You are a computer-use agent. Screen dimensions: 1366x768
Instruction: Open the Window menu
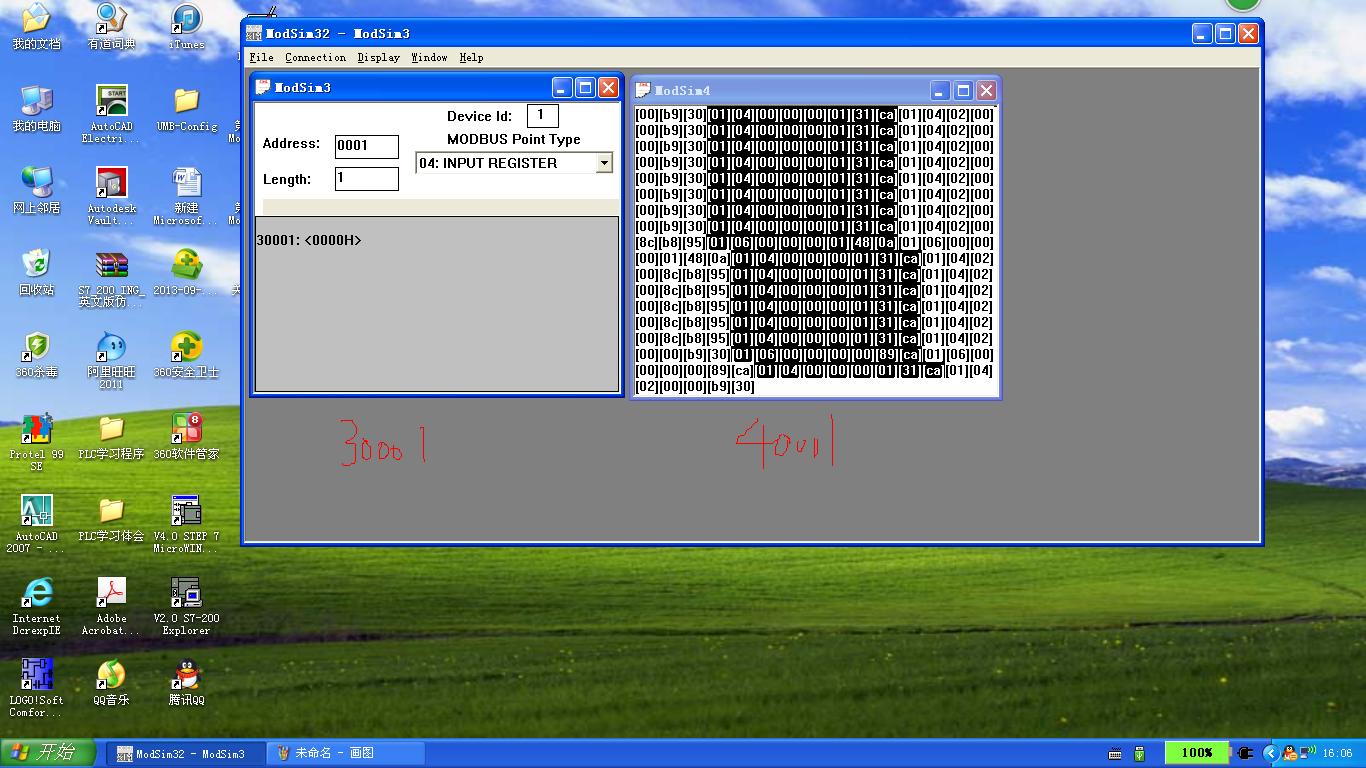(x=430, y=58)
